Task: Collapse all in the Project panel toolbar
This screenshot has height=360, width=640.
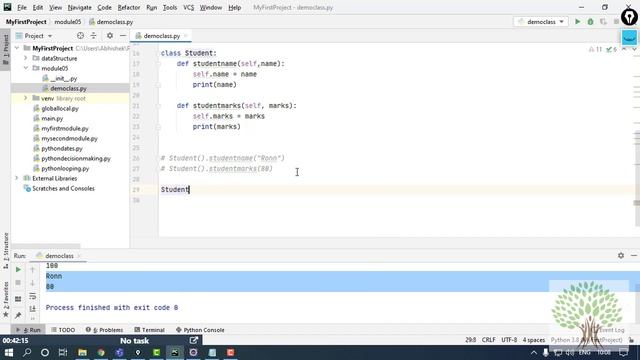Action: click(93, 36)
